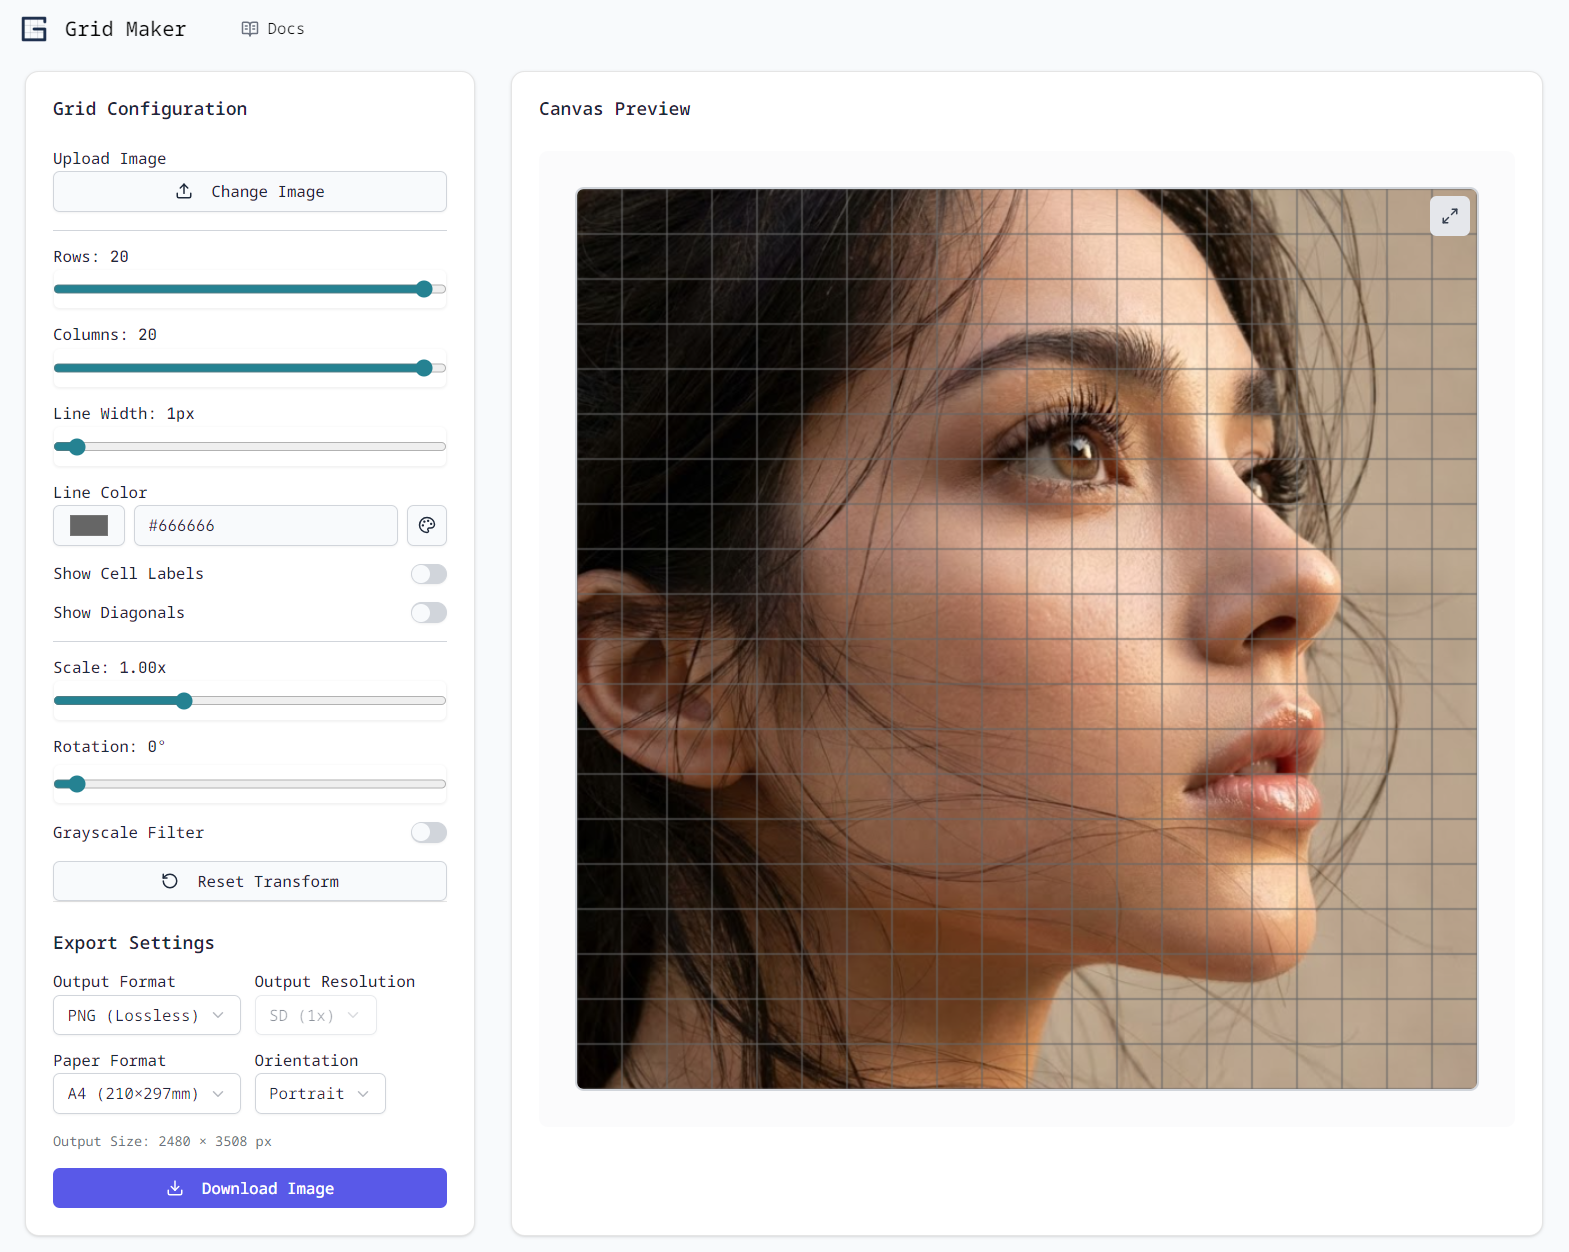Turn on Show Diagonals switch

428,613
